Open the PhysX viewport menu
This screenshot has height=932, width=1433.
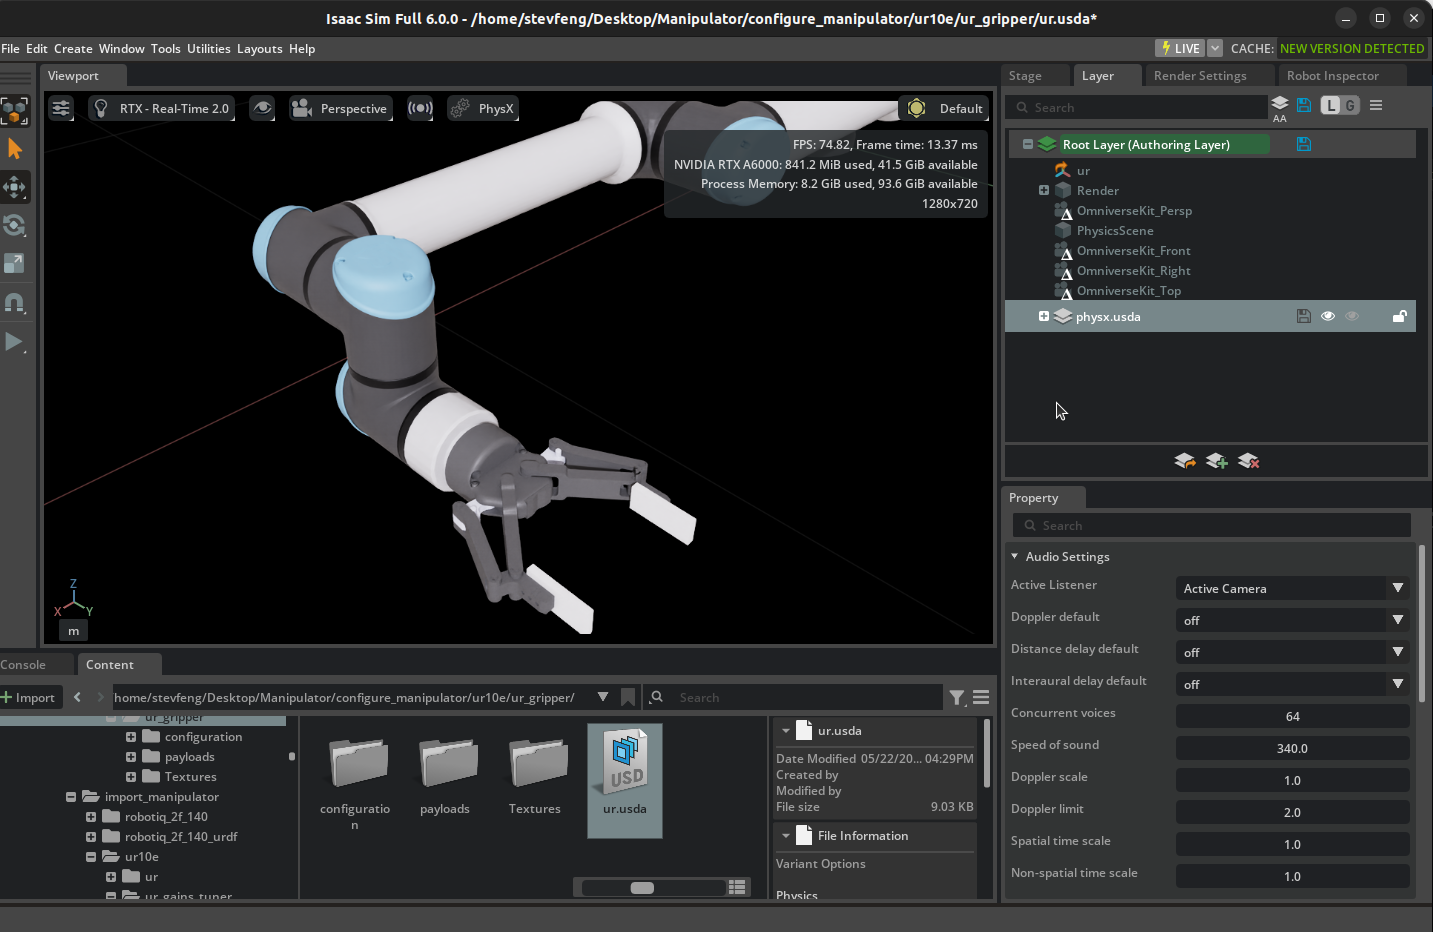[483, 108]
